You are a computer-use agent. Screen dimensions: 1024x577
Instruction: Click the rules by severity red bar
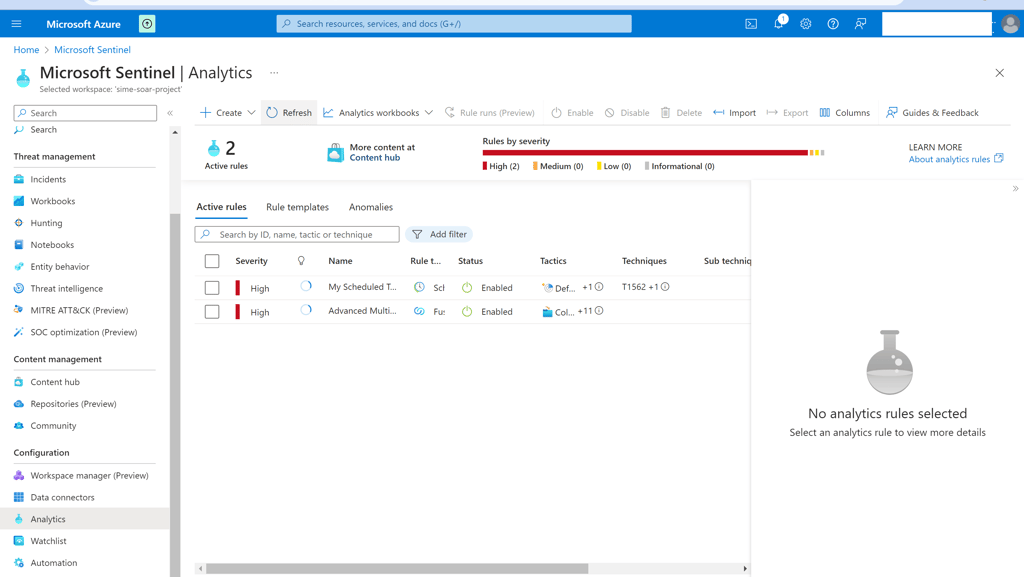click(x=645, y=153)
